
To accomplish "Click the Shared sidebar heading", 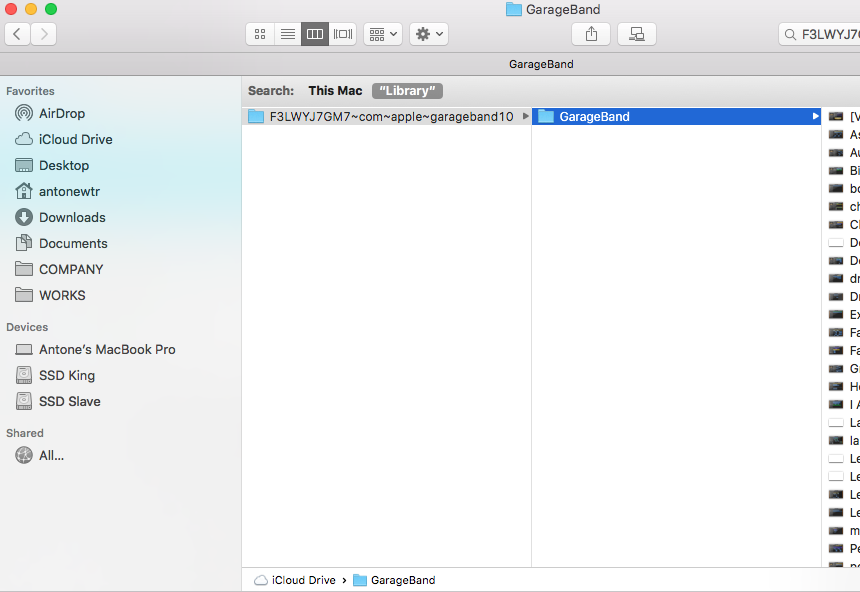I will coord(25,433).
